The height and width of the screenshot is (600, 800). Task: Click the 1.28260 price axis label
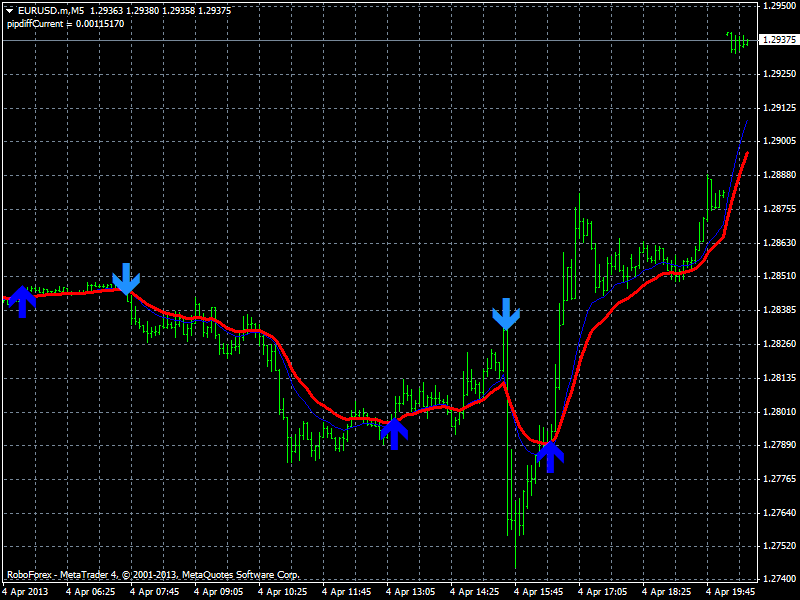[780, 344]
